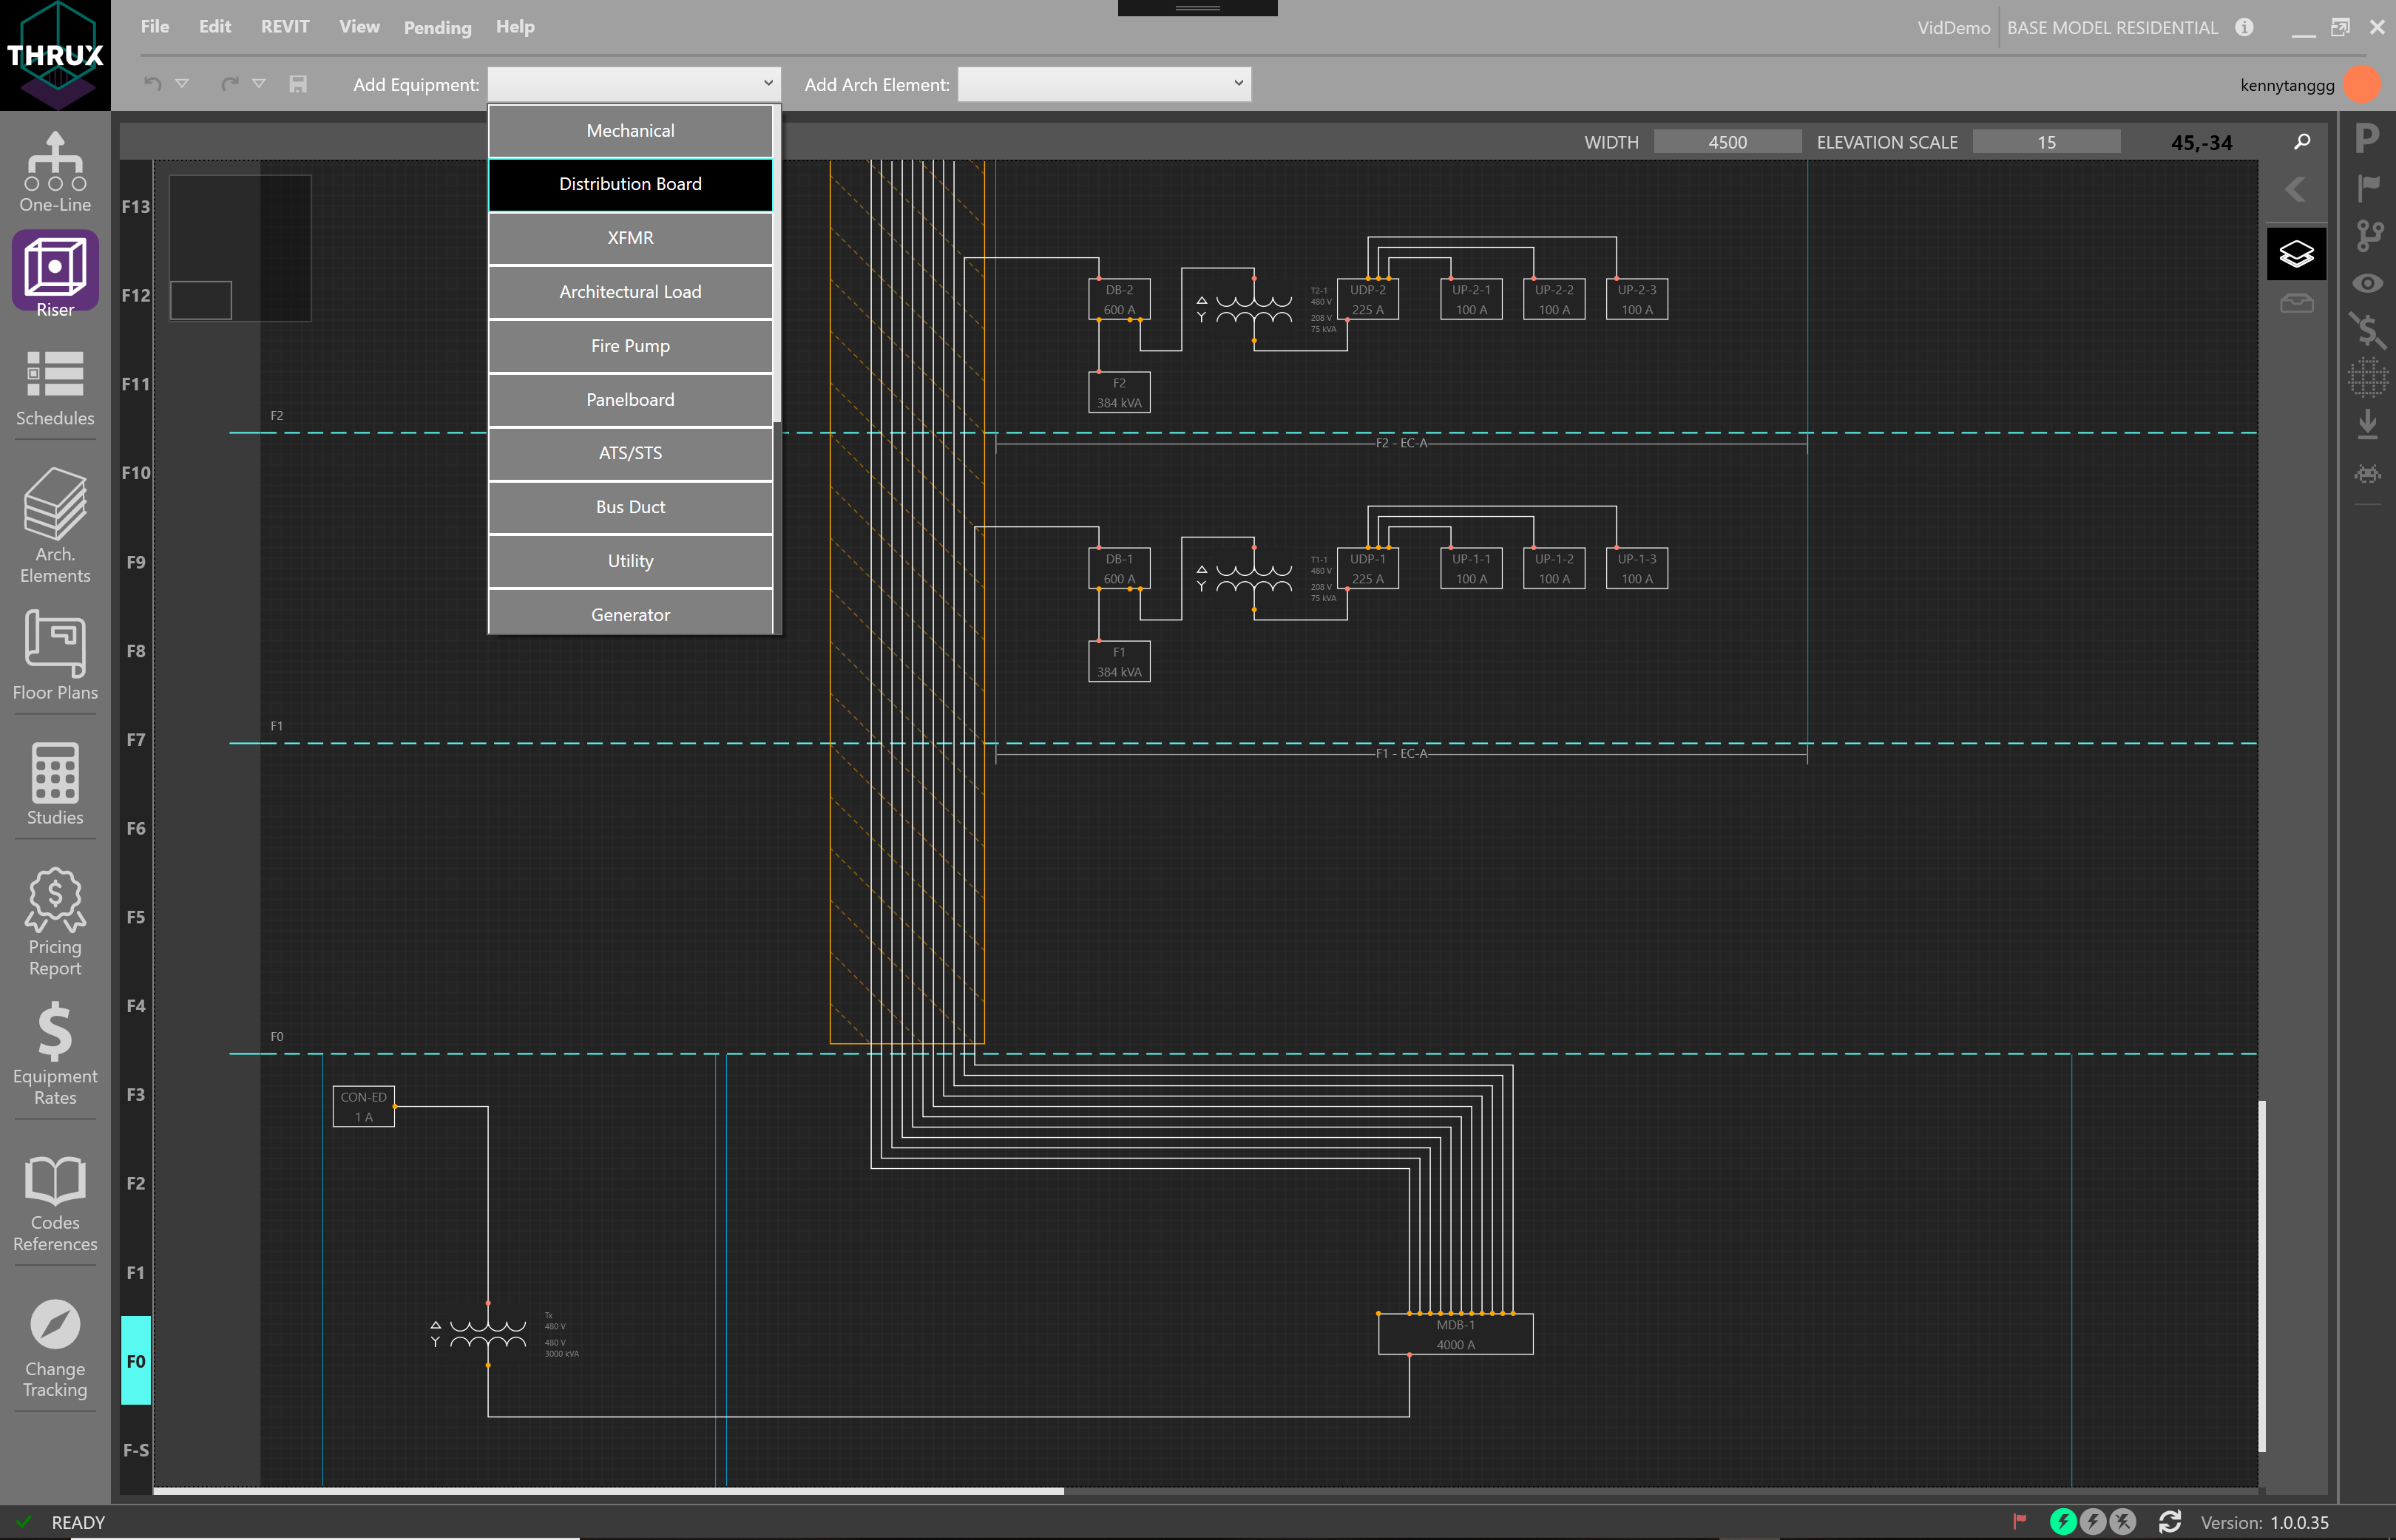
Task: Choose Generator from the equipment list
Action: coord(630,614)
